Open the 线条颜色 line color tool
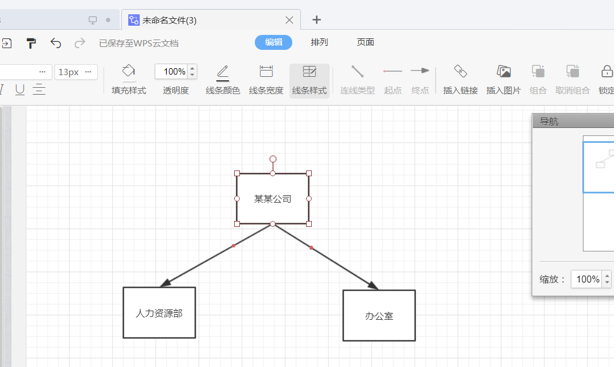This screenshot has width=616, height=367. pyautogui.click(x=223, y=80)
